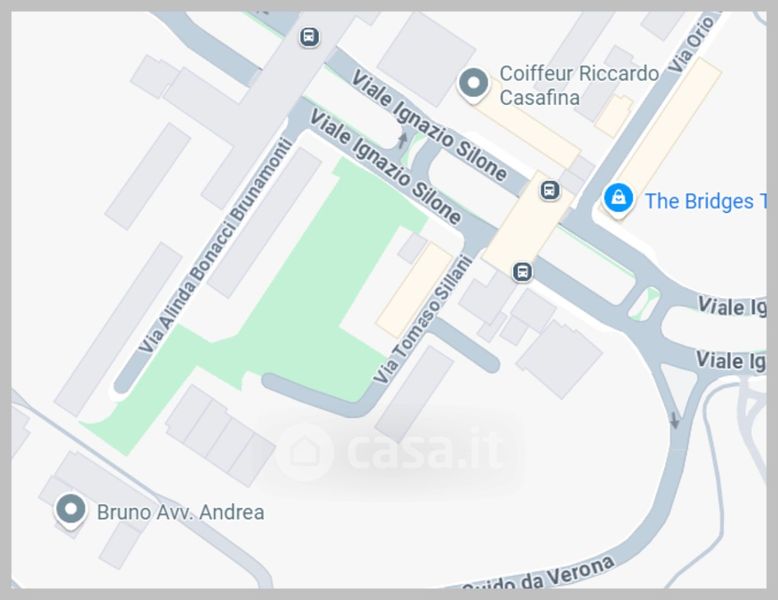This screenshot has height=600, width=778.
Task: Click the casa.it house logo watermark
Action: 304,452
